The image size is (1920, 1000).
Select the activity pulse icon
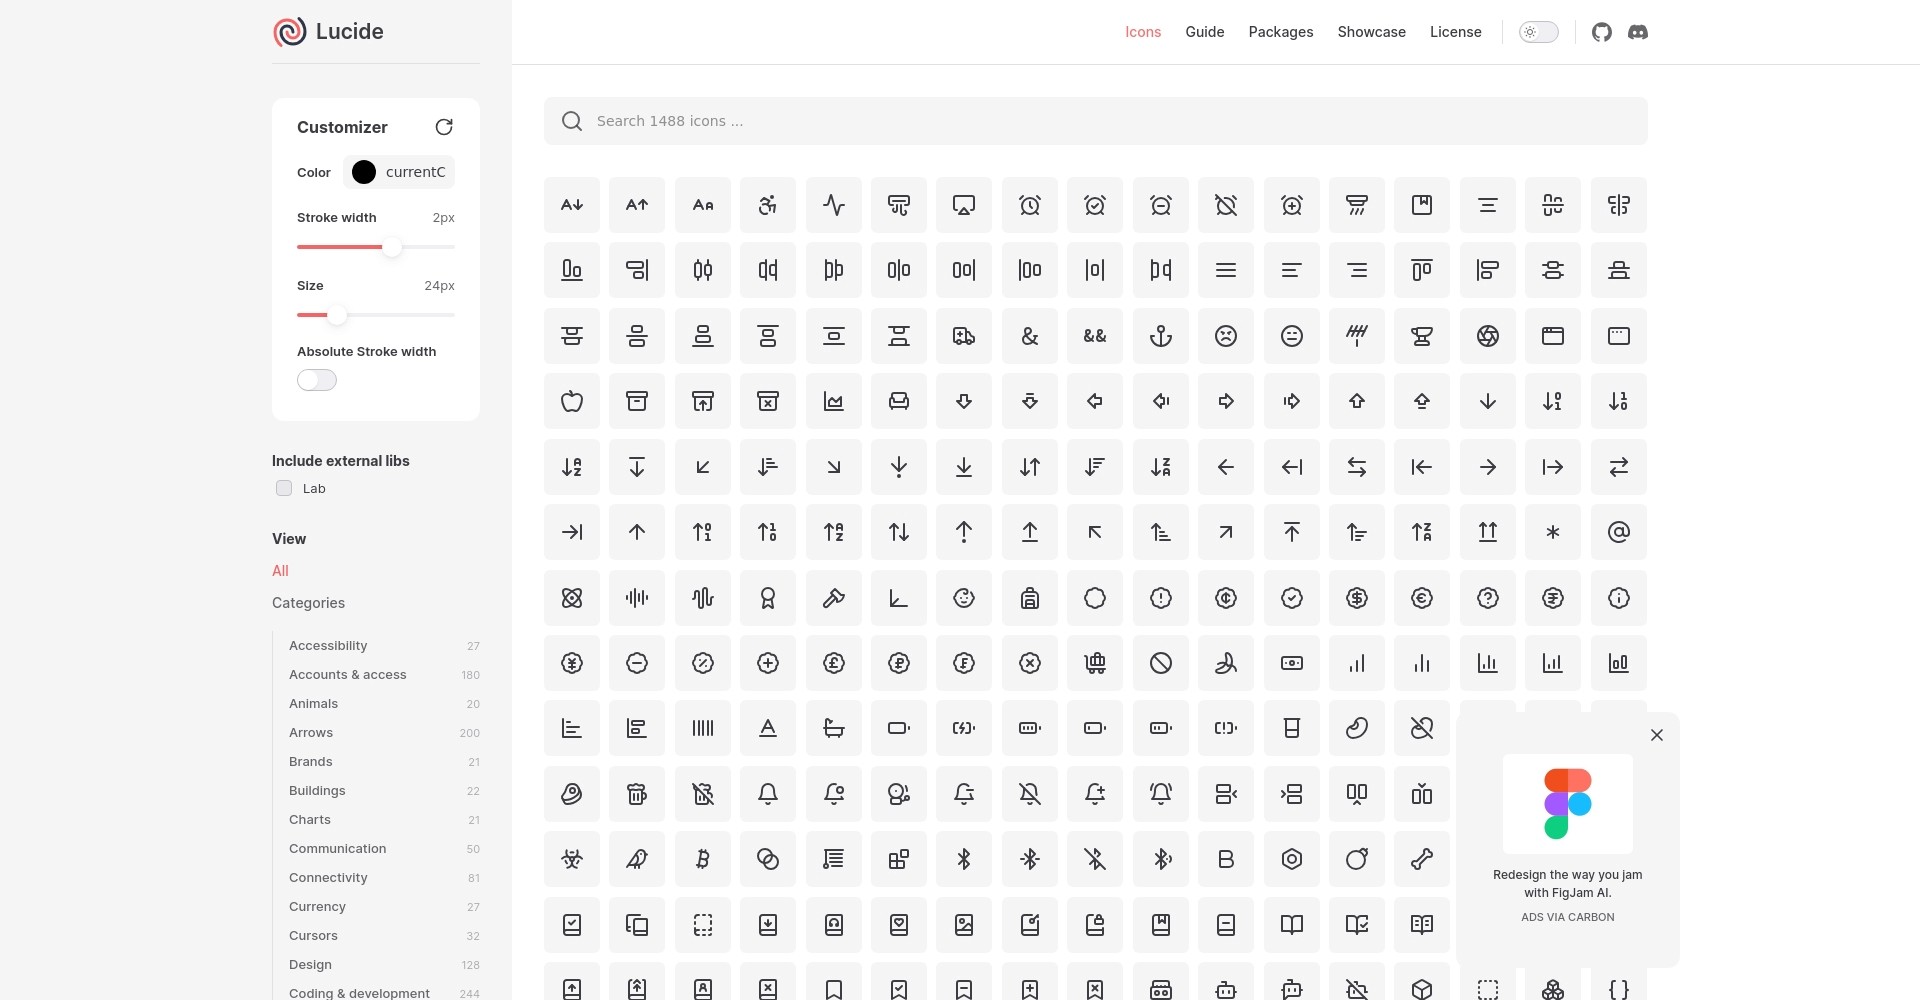click(x=833, y=205)
